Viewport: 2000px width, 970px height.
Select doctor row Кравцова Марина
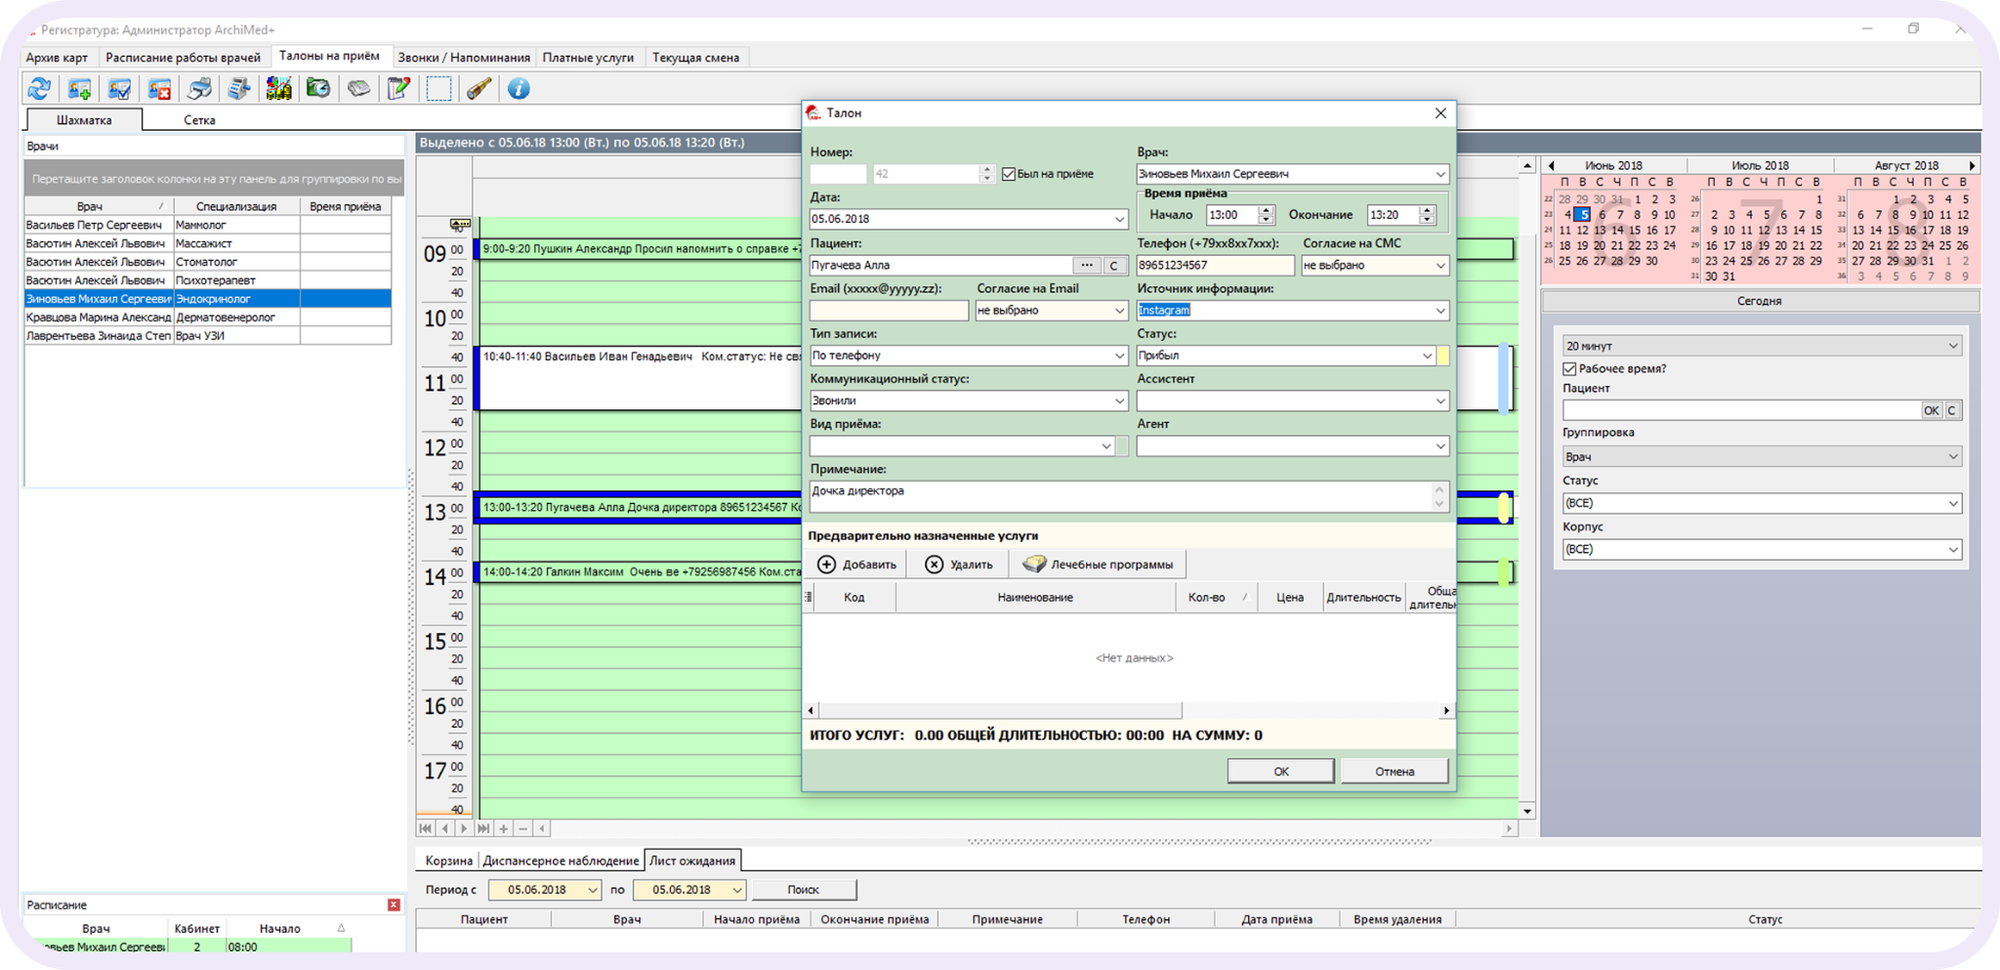coord(208,317)
